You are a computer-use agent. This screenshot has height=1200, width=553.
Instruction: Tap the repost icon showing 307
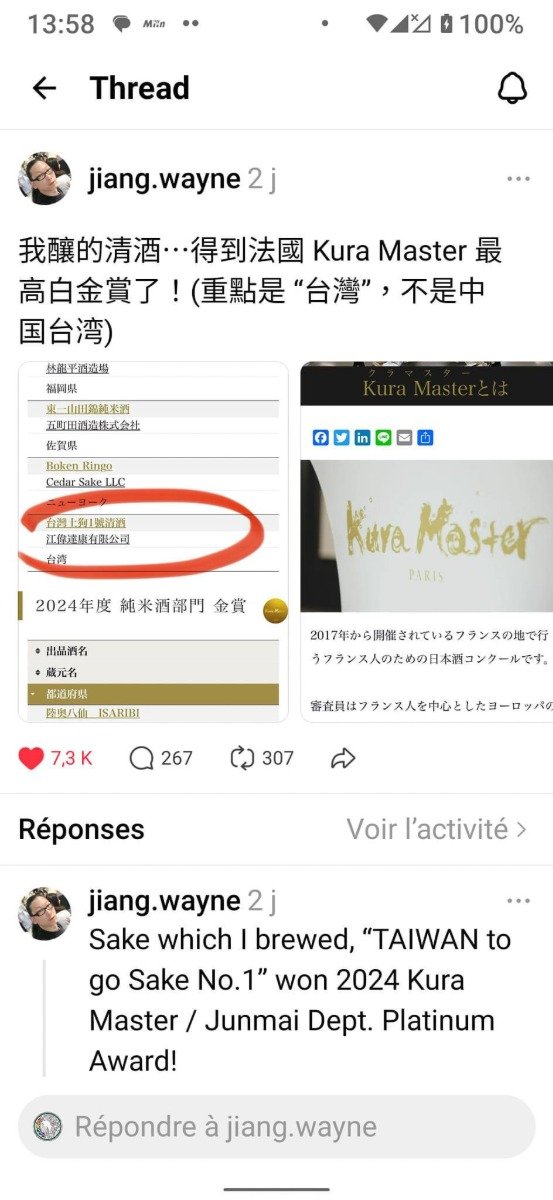click(x=242, y=758)
